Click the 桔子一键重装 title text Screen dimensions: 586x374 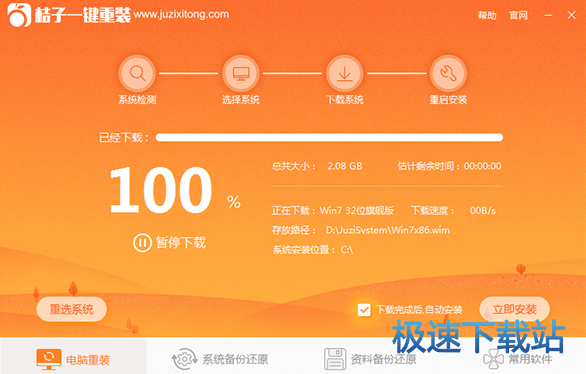click(x=83, y=15)
